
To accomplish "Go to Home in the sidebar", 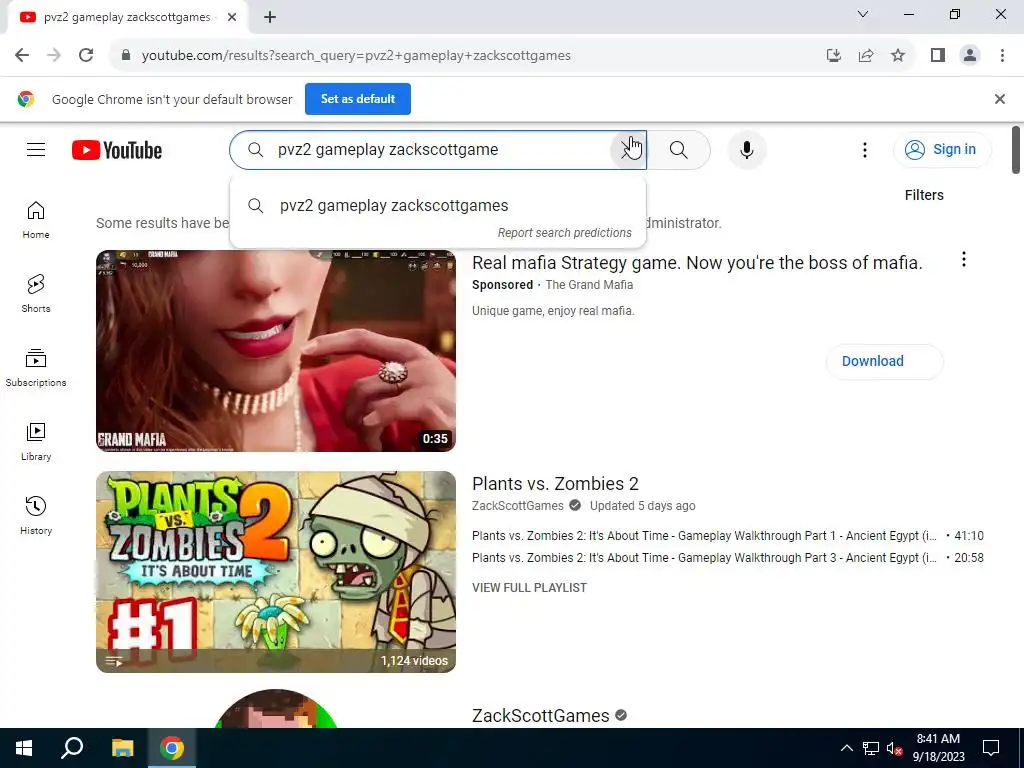I will point(36,220).
